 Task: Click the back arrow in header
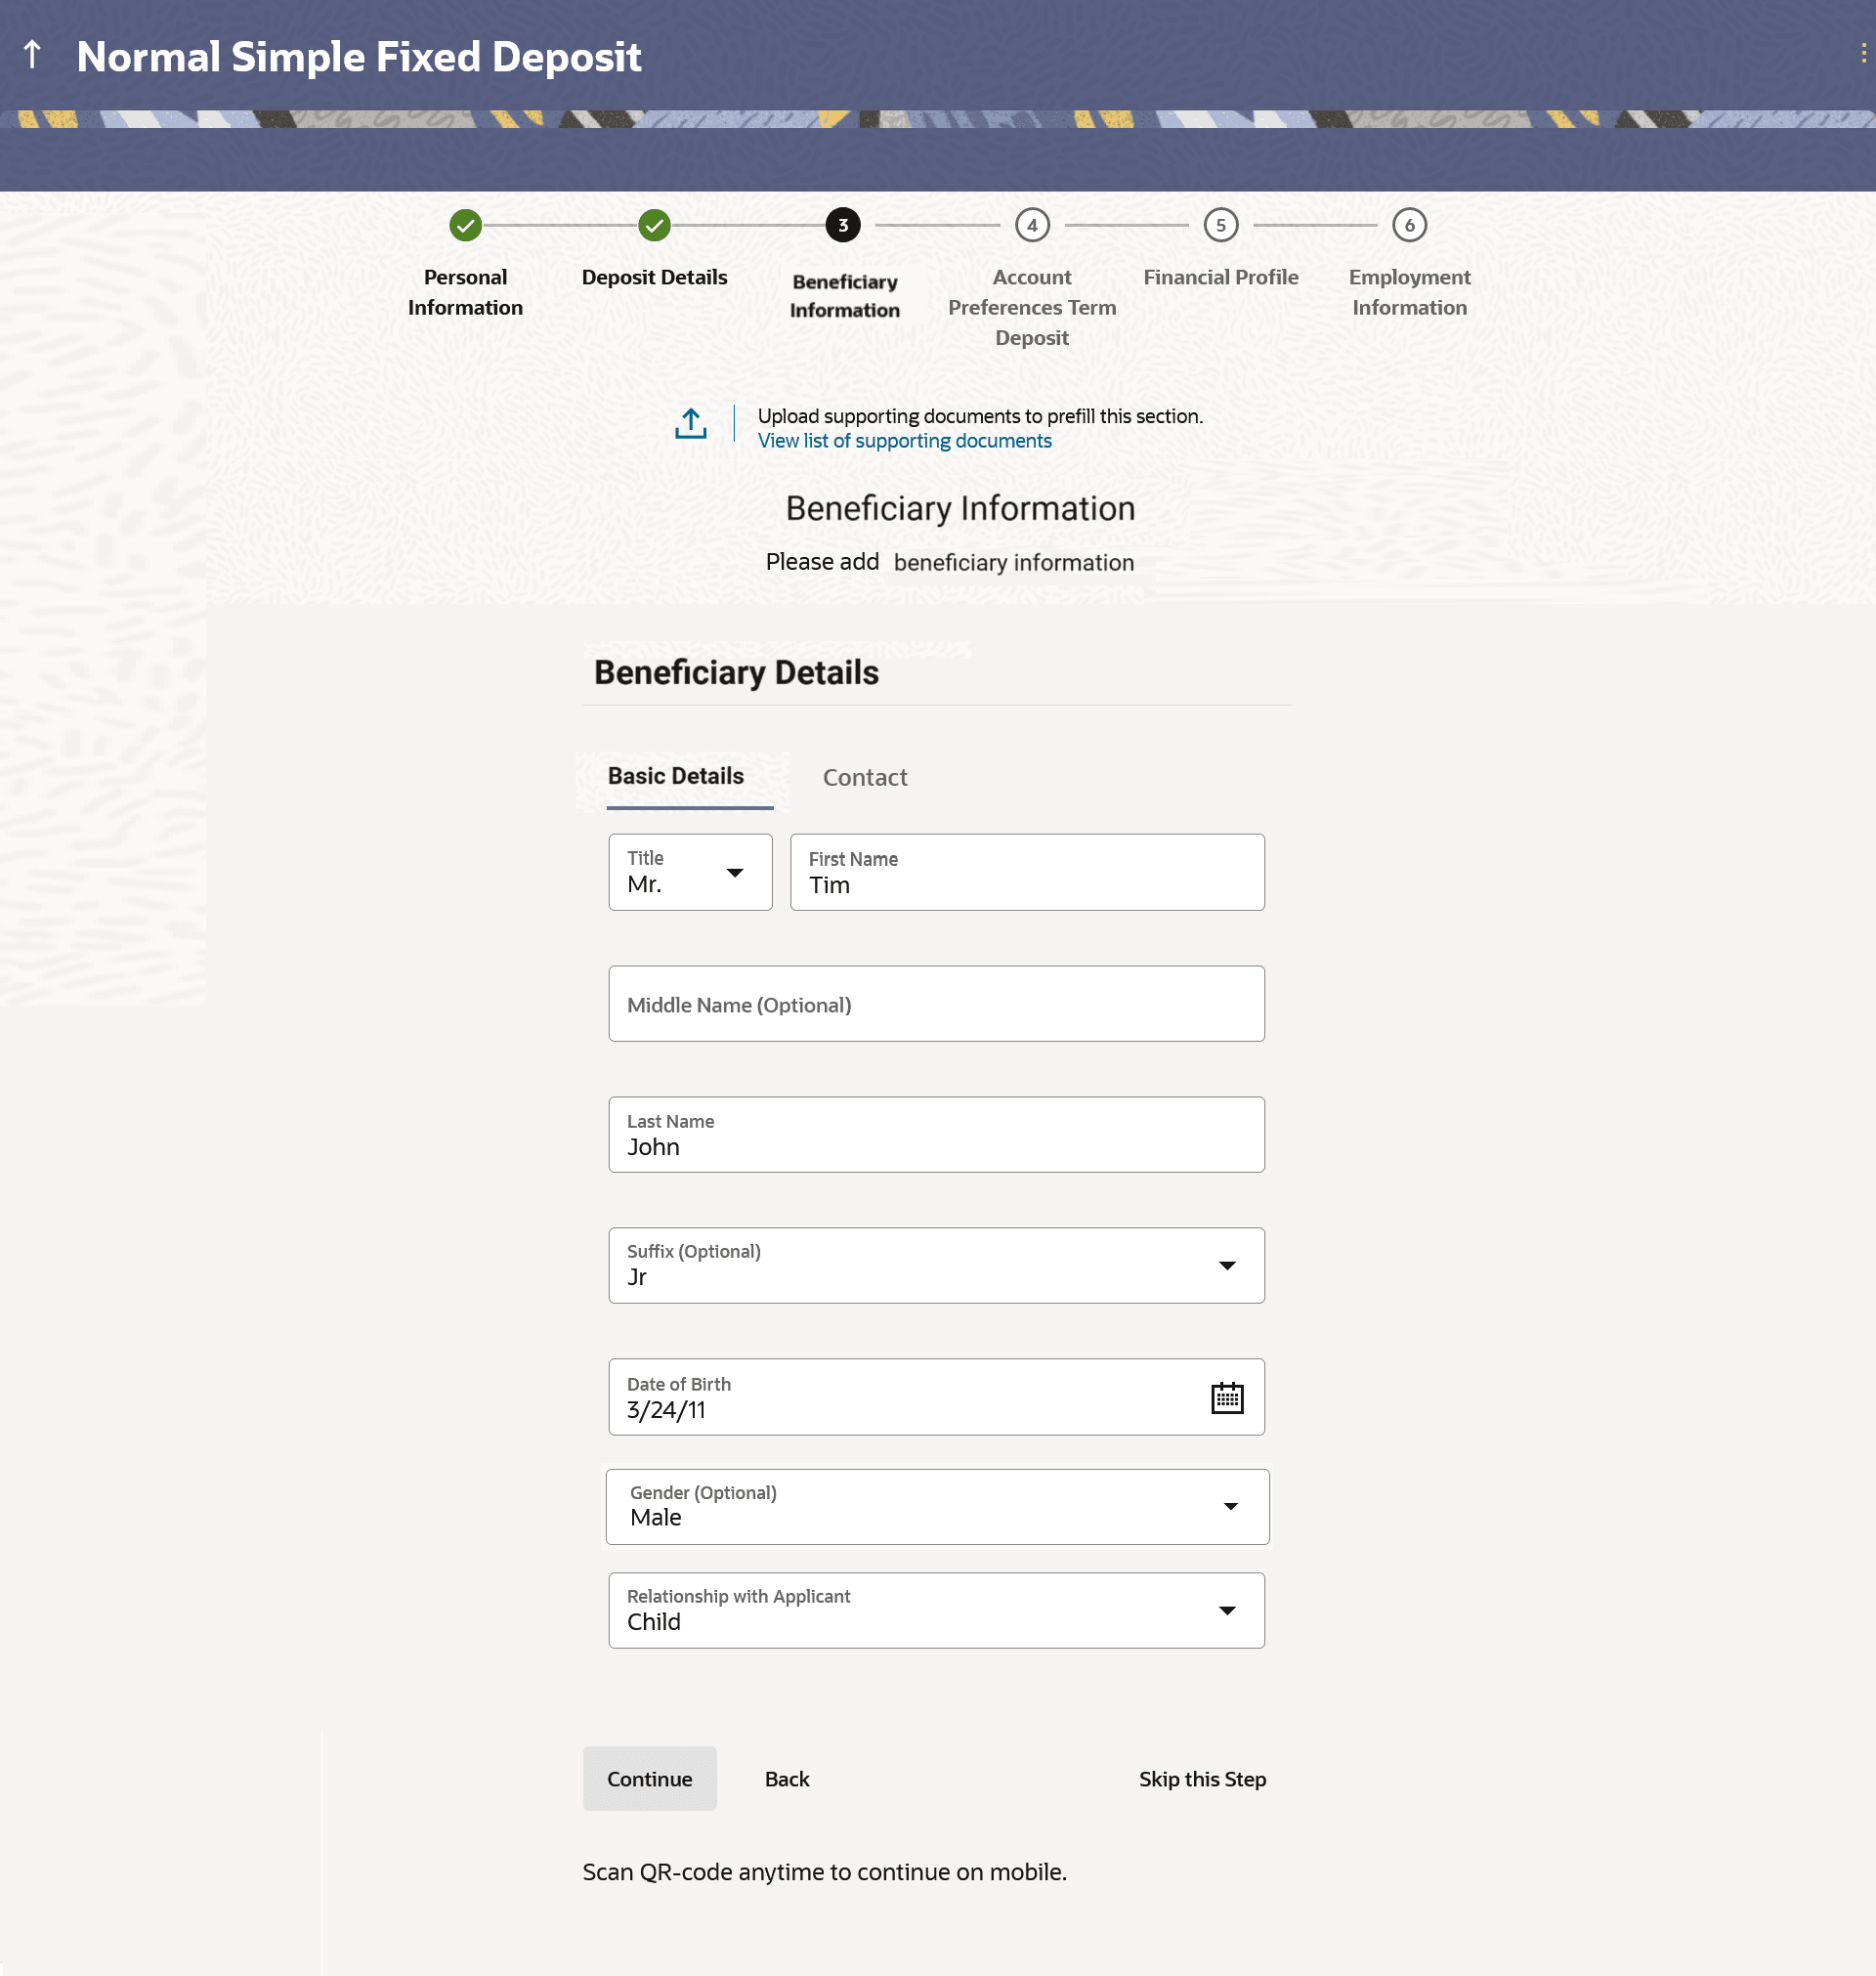click(x=32, y=55)
